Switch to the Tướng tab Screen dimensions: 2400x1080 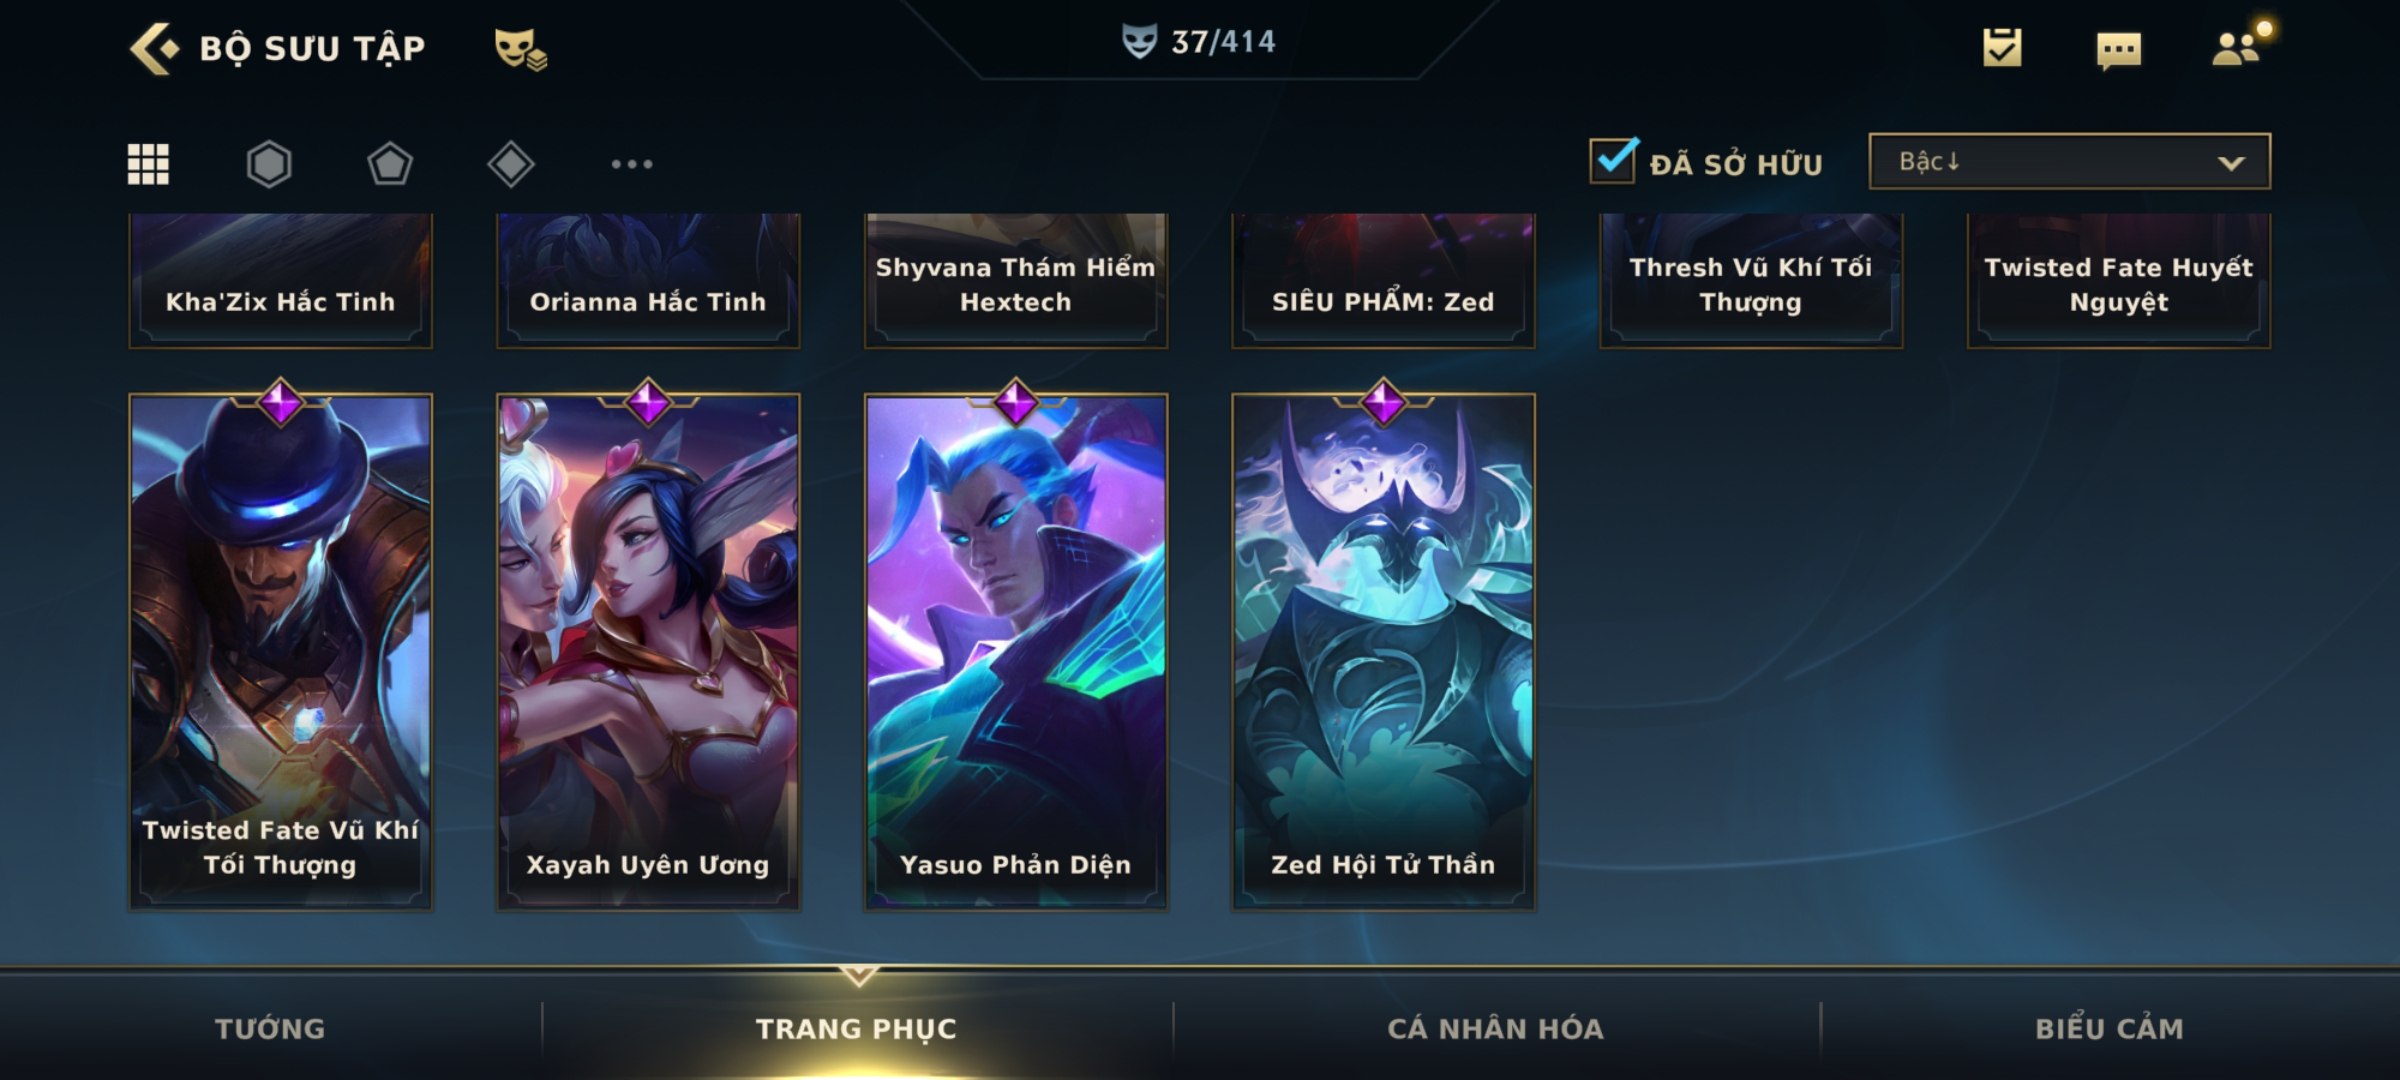pyautogui.click(x=271, y=1028)
